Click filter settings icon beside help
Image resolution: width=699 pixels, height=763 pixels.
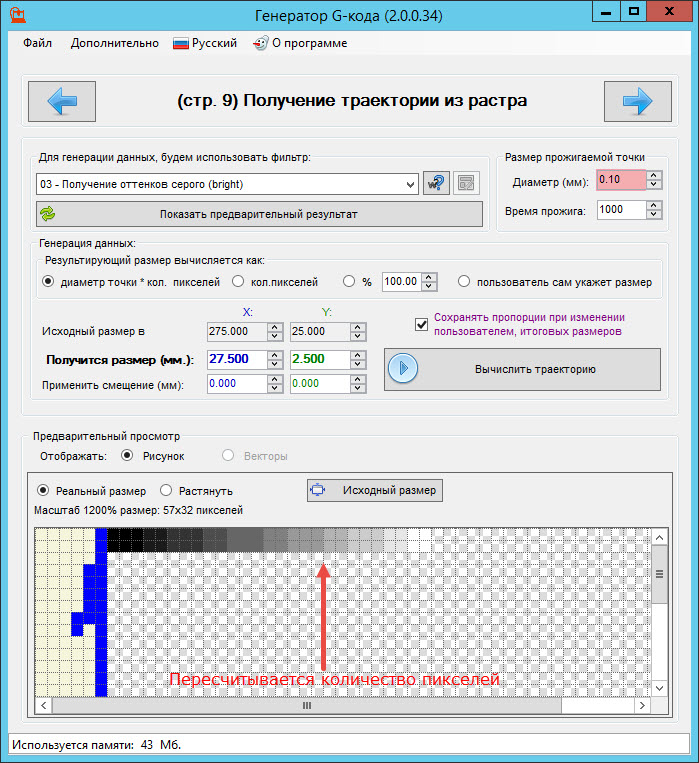[x=466, y=183]
